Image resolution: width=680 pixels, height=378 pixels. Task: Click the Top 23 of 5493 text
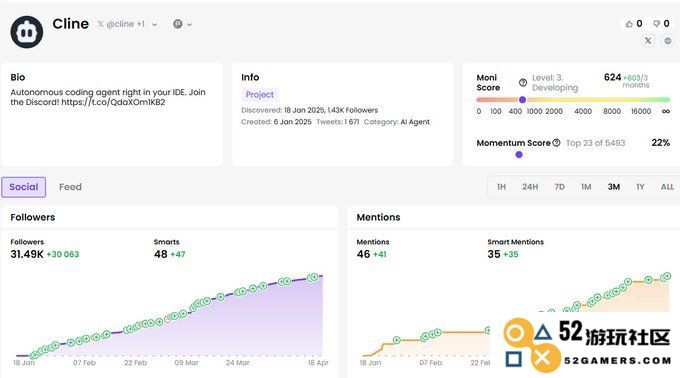pyautogui.click(x=595, y=143)
